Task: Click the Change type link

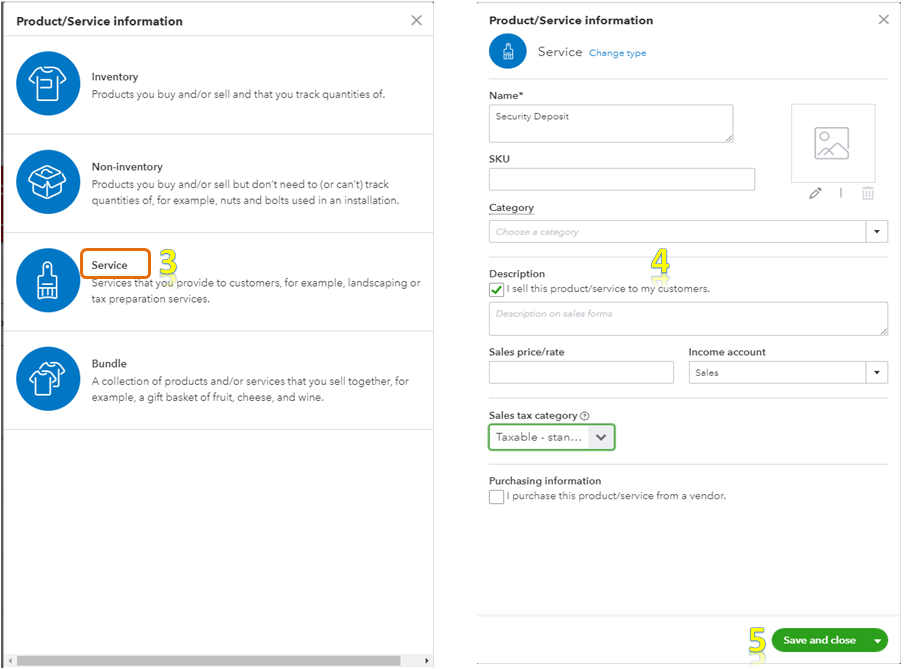Action: coord(617,53)
